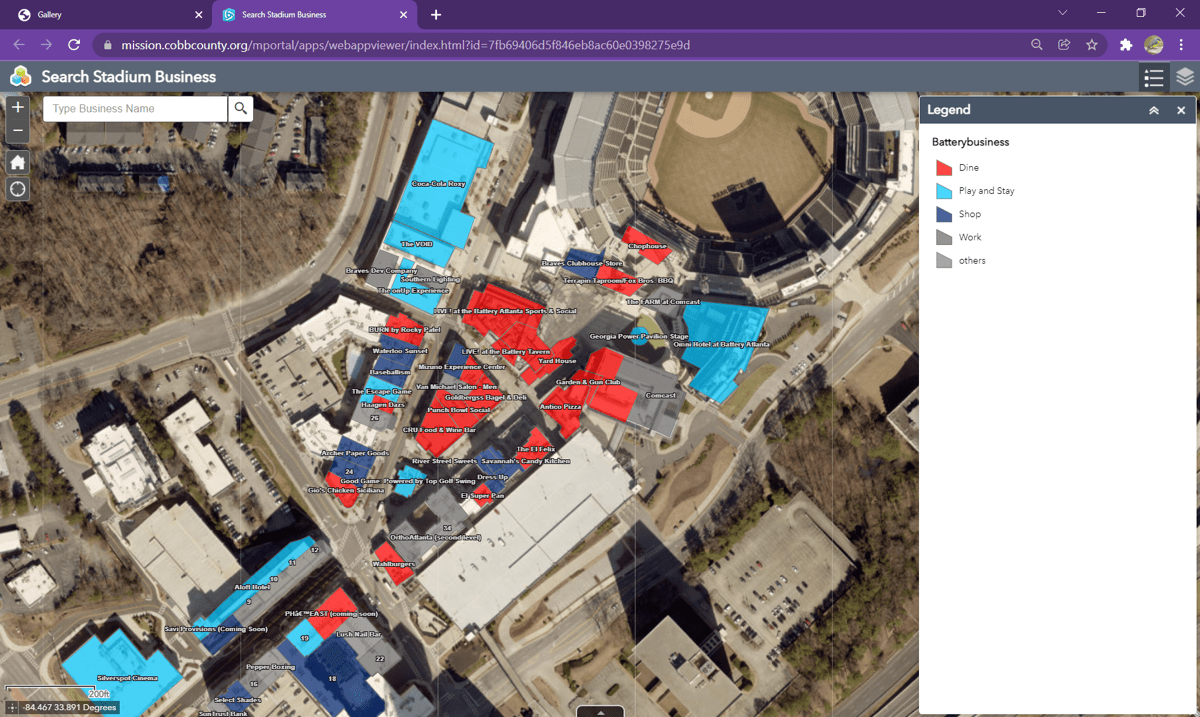Open the Chrome three-dot menu
The image size is (1200, 717).
(1181, 45)
